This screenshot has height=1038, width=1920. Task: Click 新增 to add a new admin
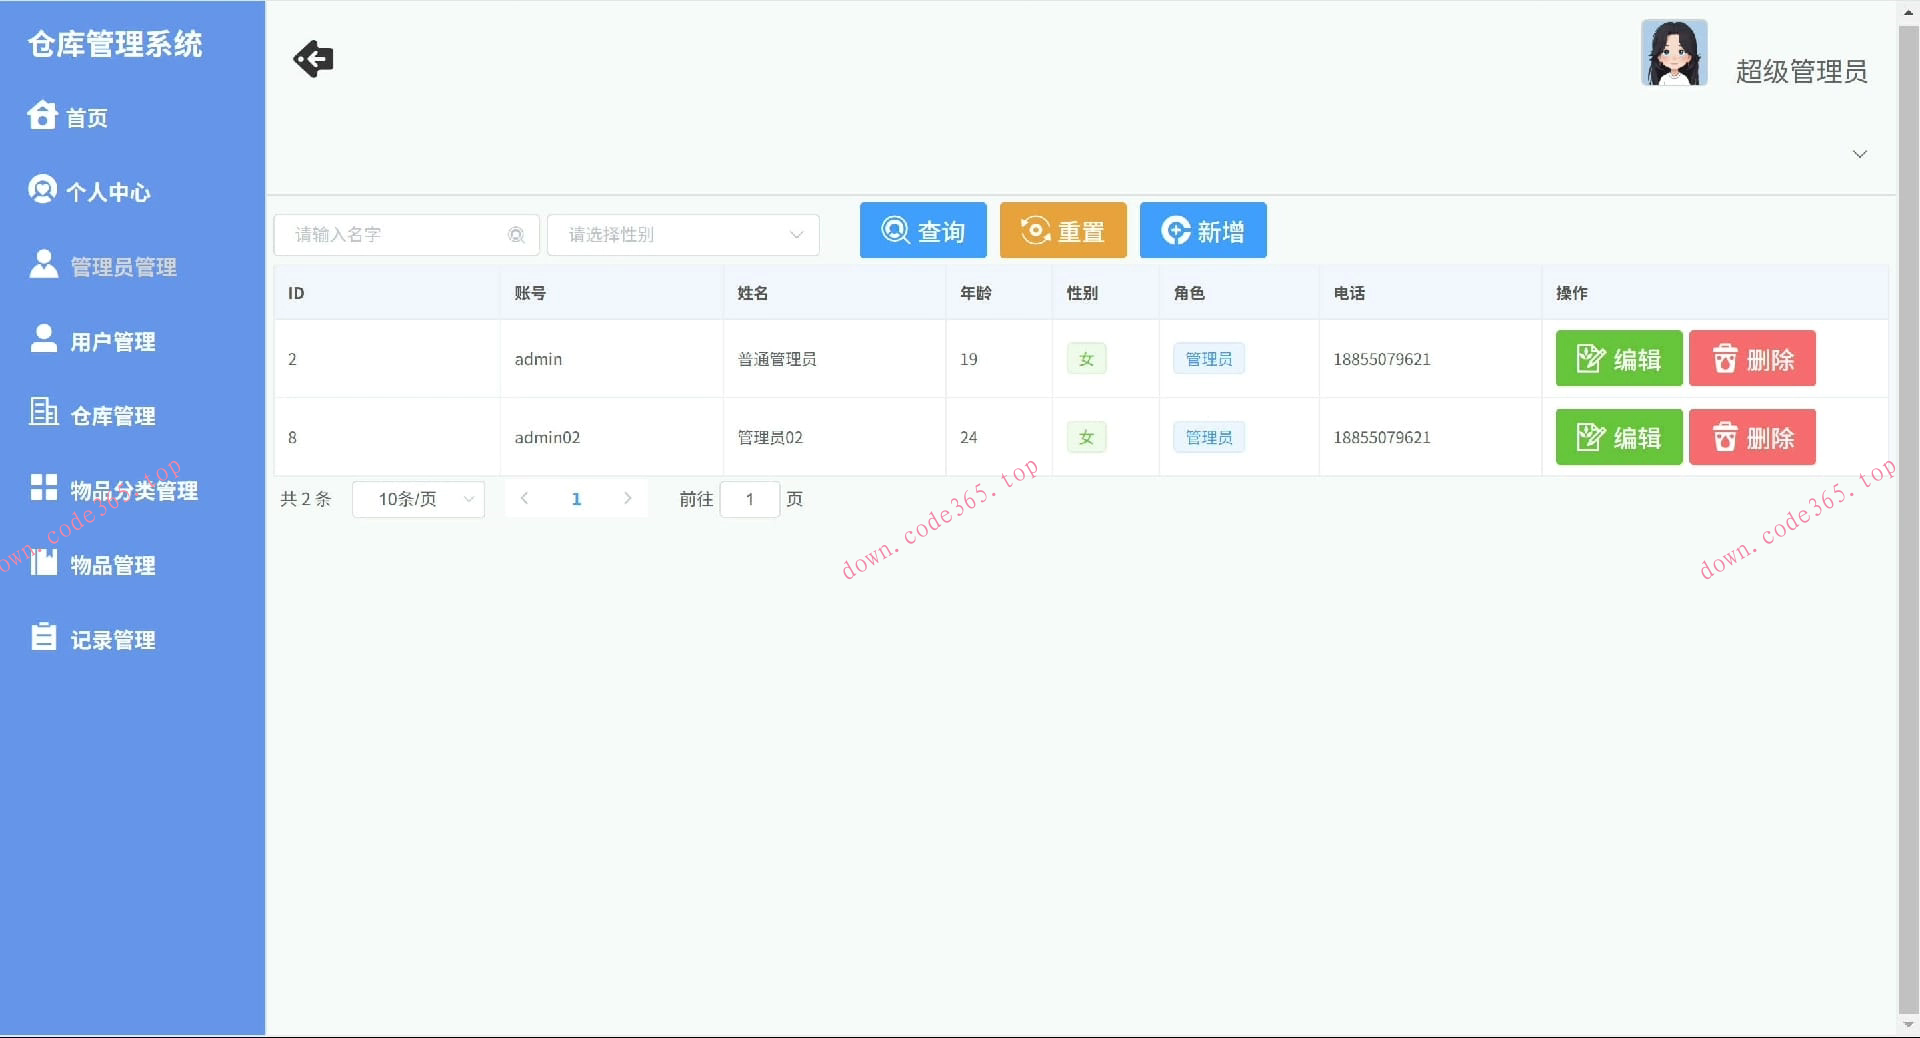(1202, 230)
